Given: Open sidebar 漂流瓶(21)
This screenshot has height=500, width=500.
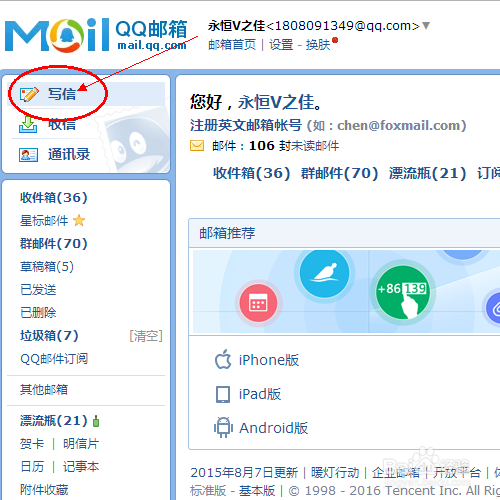Looking at the screenshot, I should point(54,421).
